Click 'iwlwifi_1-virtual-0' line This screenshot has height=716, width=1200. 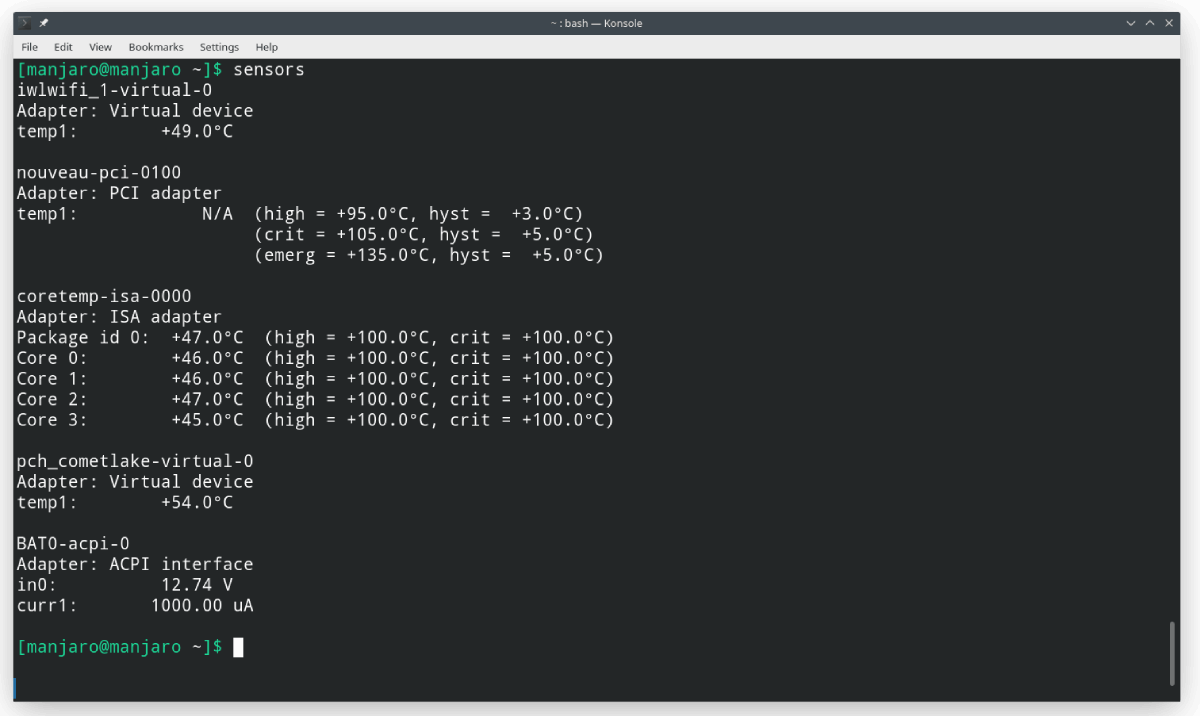pyautogui.click(x=114, y=90)
